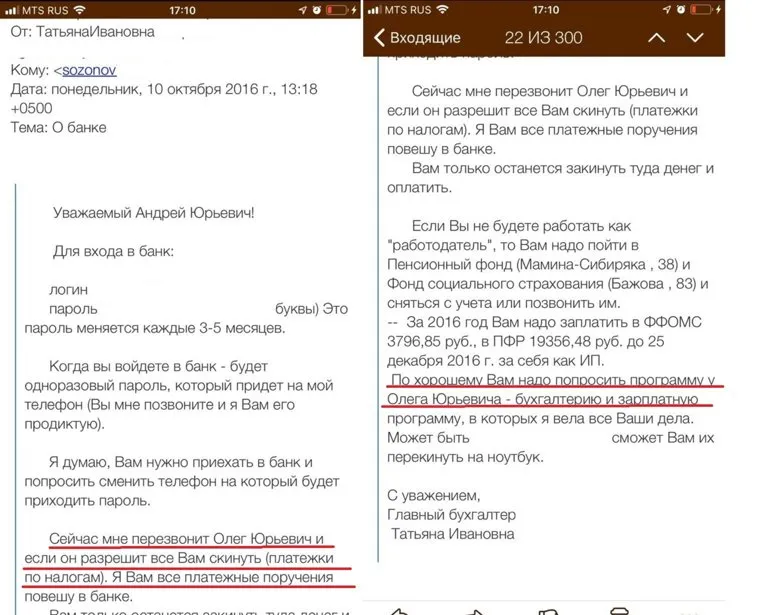Open previous message with the up chevron
The width and height of the screenshot is (760, 615).
[x=656, y=38]
